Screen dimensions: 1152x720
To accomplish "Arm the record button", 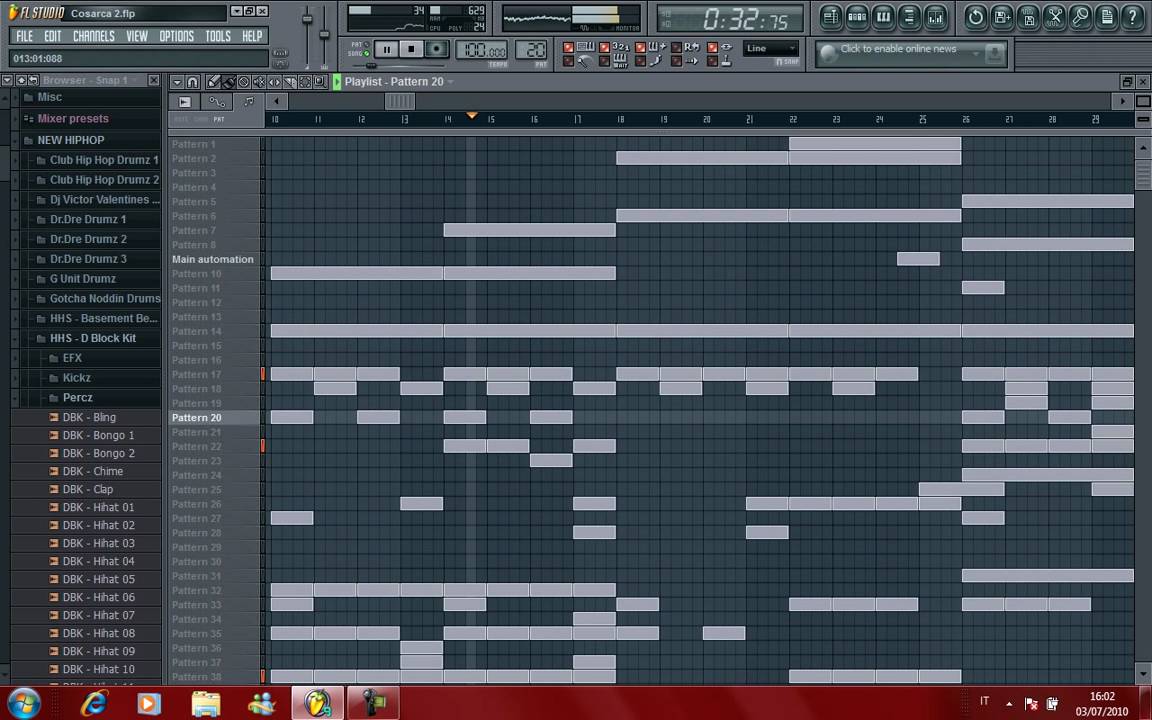I will 436,49.
